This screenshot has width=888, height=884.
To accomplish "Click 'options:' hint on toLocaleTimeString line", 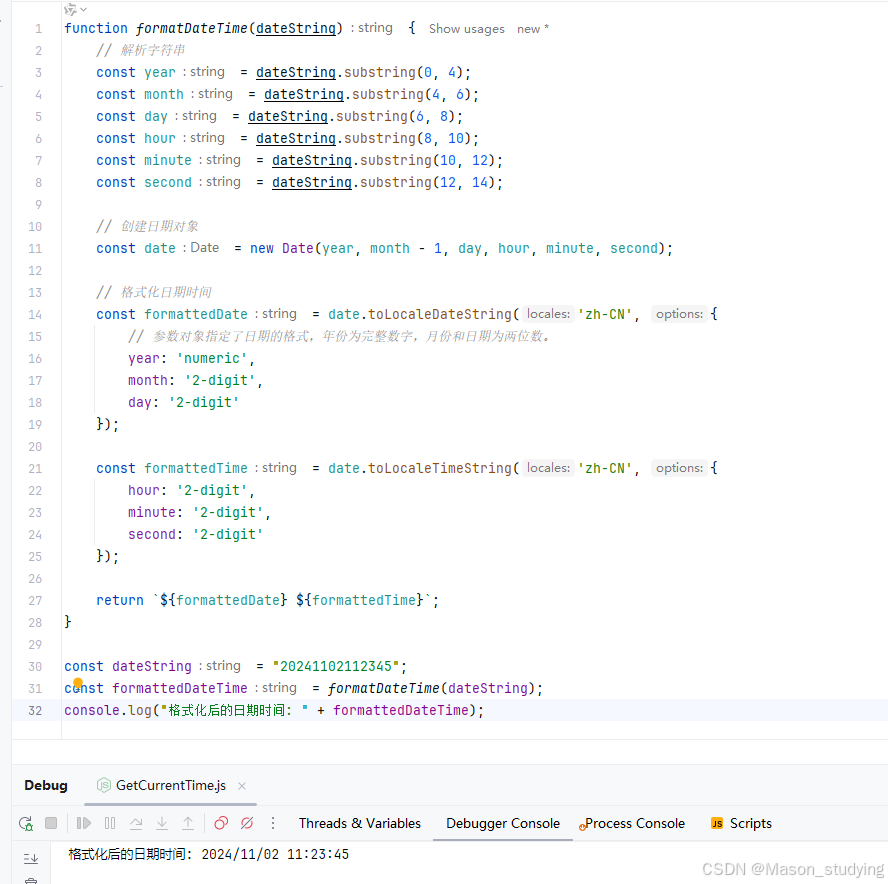I will 679,468.
